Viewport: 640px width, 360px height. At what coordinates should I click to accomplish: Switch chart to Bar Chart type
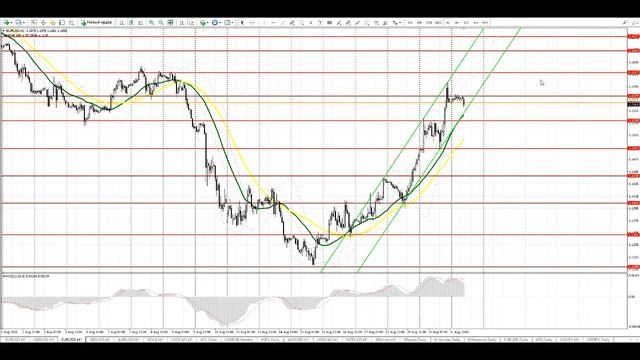pyautogui.click(x=122, y=22)
